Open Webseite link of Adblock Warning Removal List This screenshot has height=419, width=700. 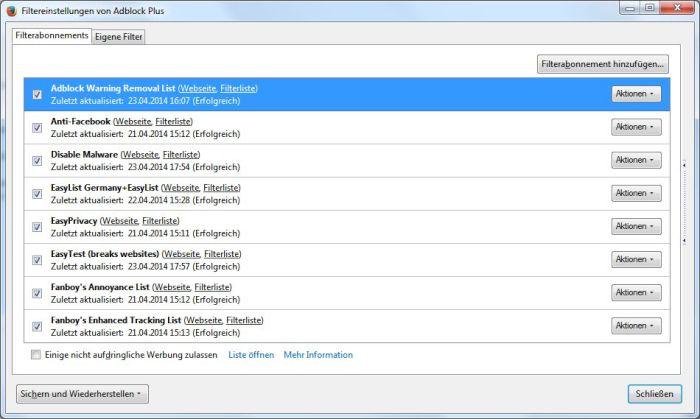click(198, 88)
